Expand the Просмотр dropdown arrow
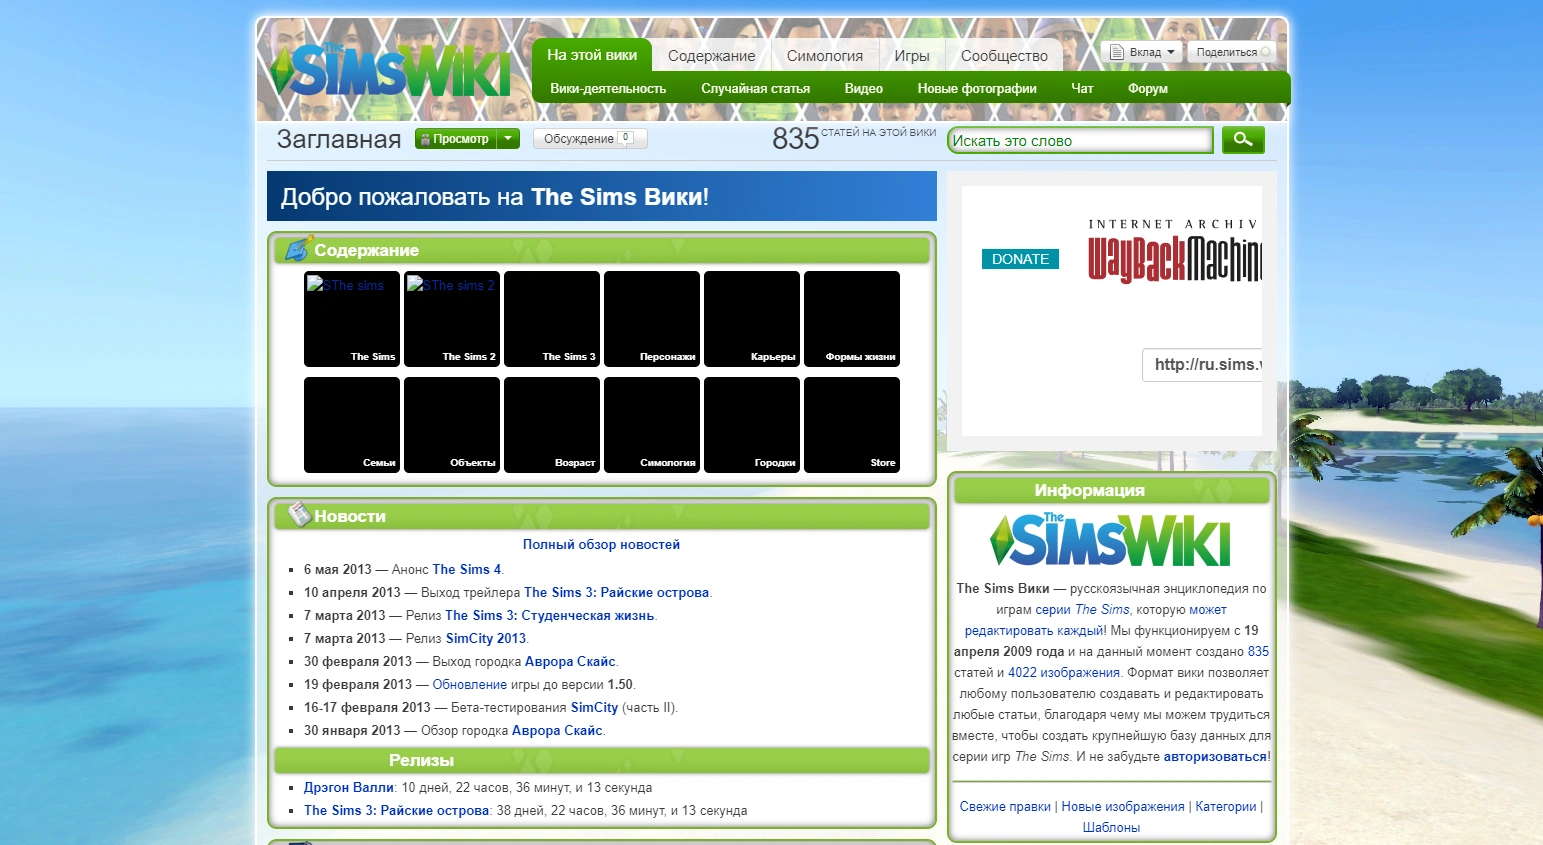This screenshot has width=1543, height=845. (x=508, y=139)
